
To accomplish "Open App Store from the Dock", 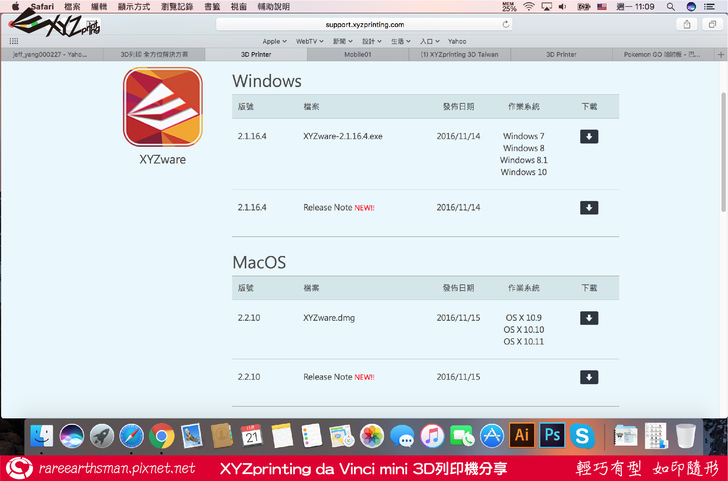I will tap(492, 436).
